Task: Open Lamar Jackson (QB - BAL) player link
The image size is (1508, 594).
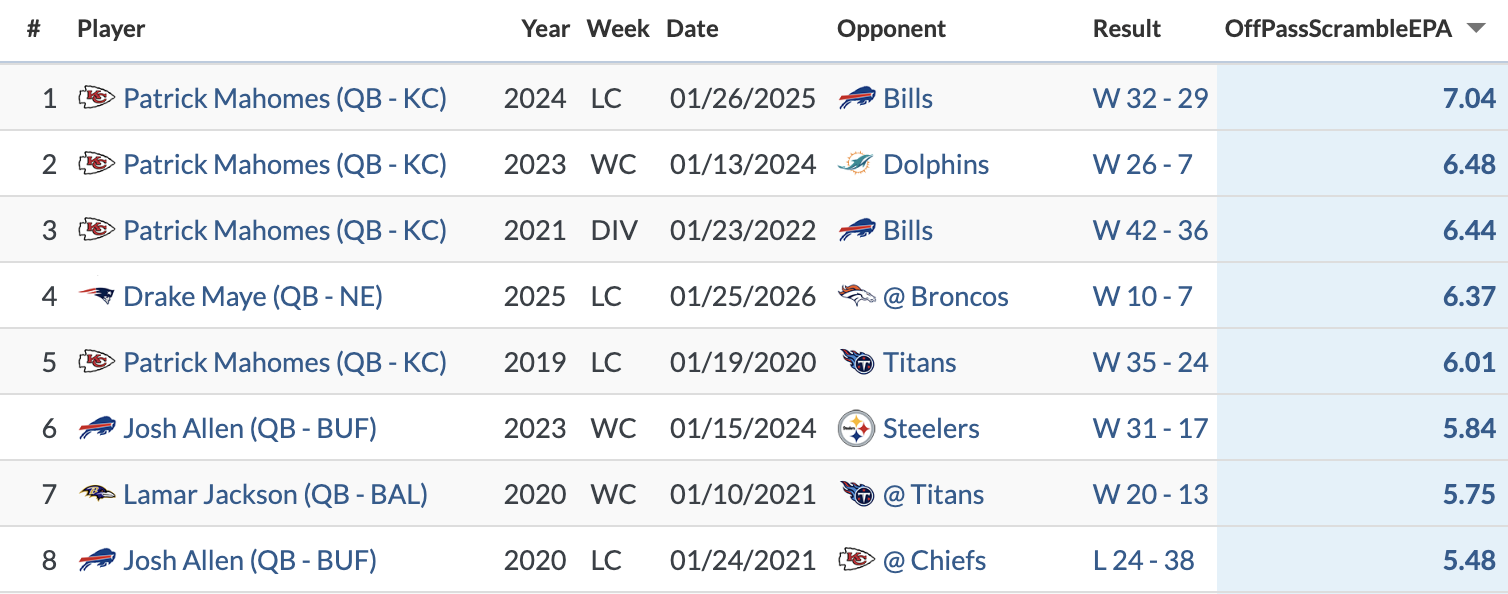Action: (275, 494)
